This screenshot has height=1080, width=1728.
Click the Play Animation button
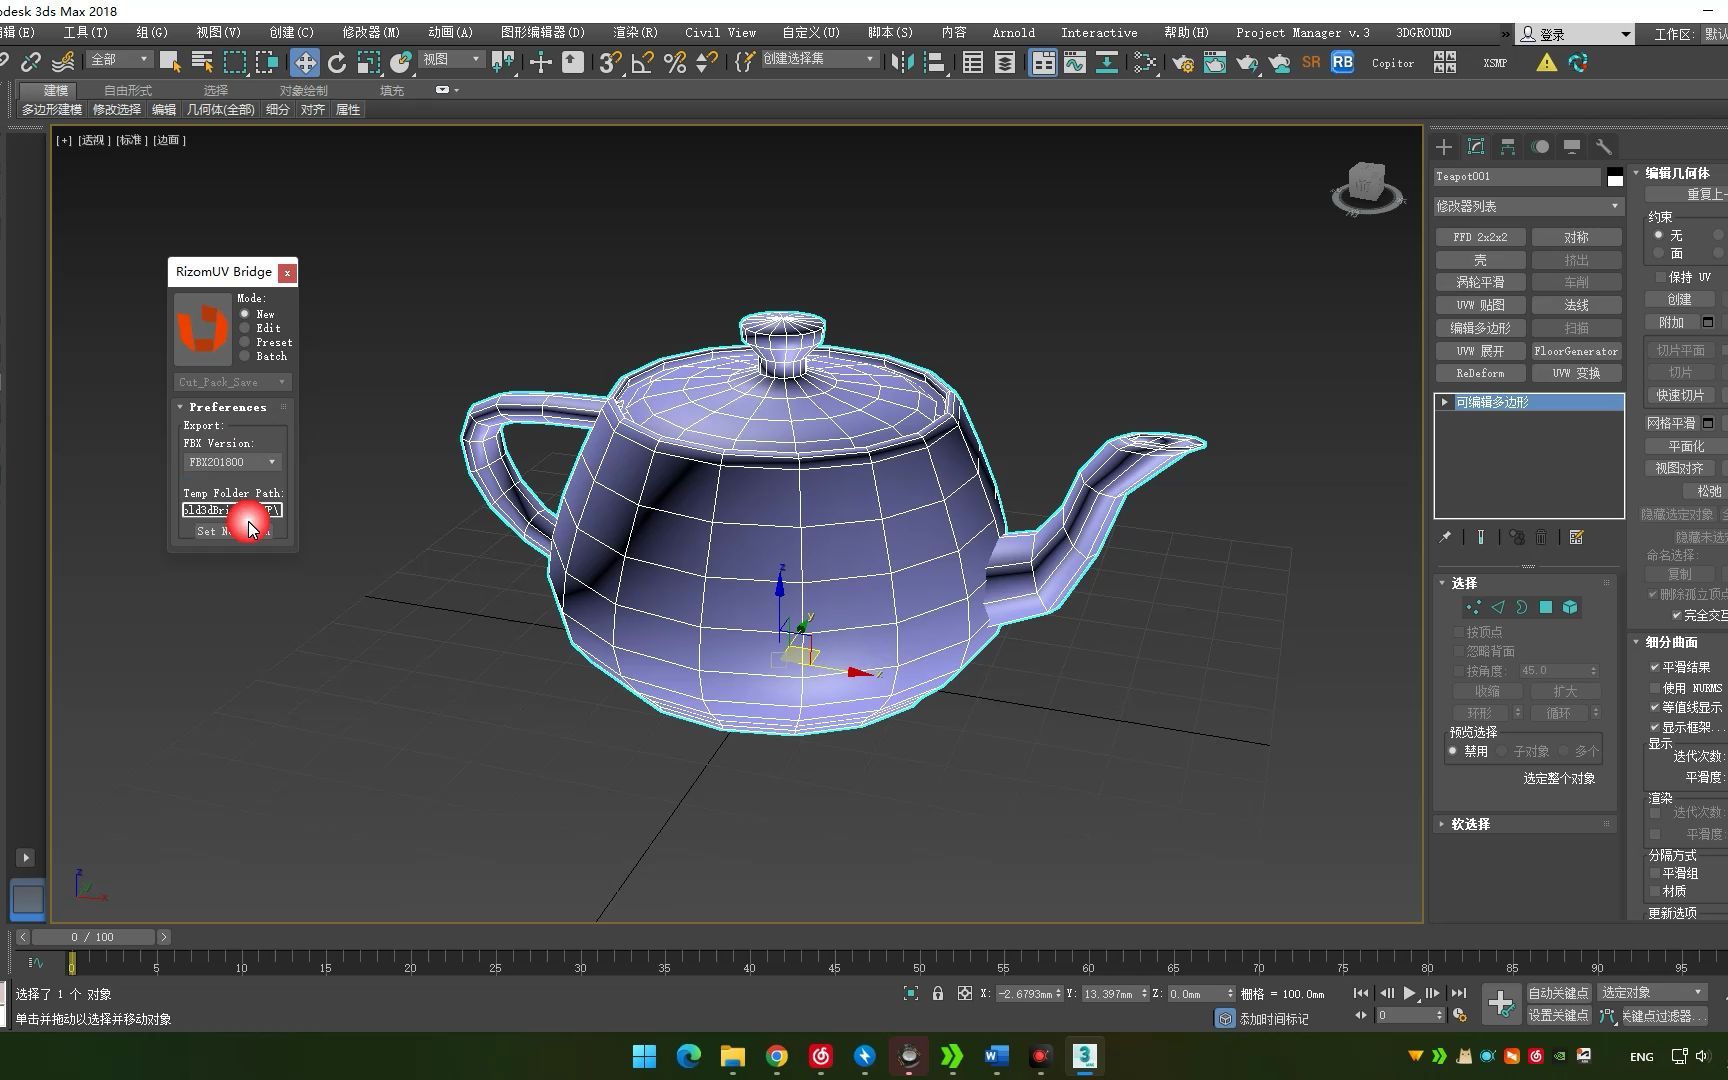(x=1409, y=993)
